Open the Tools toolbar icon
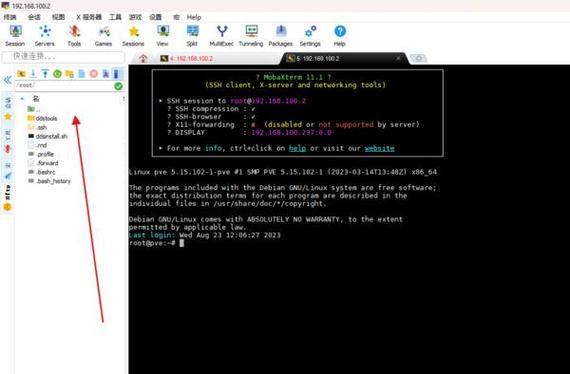This screenshot has width=570, height=374. pyautogui.click(x=74, y=36)
